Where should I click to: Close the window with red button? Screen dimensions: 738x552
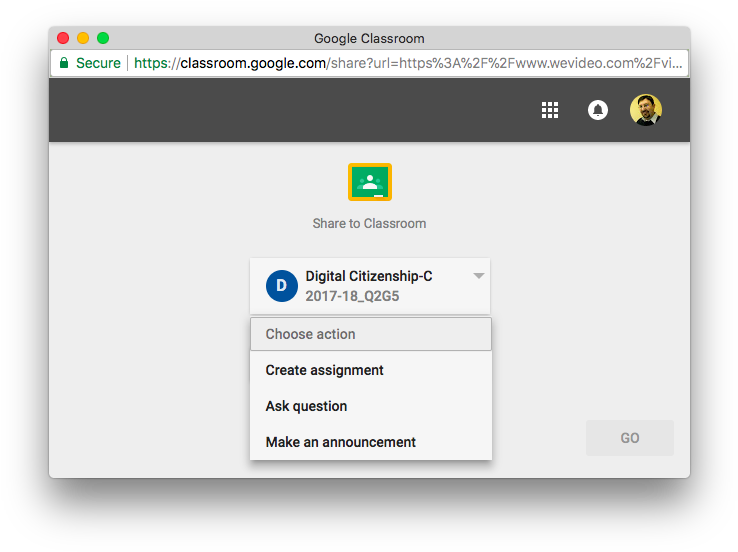pos(63,39)
